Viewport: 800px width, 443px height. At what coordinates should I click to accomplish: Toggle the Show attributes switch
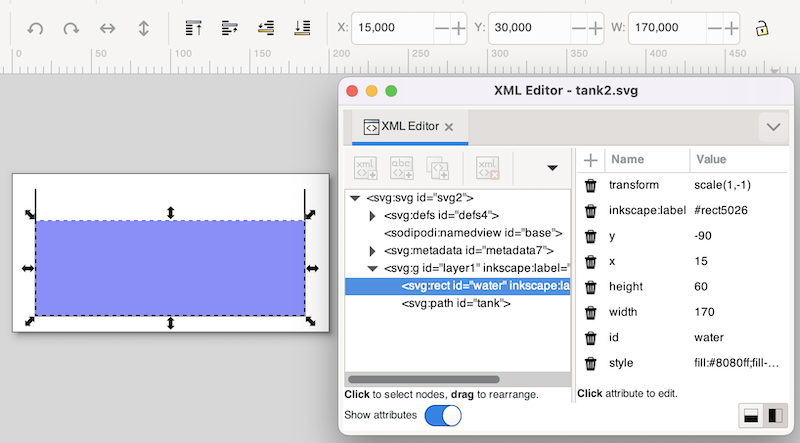coord(443,415)
